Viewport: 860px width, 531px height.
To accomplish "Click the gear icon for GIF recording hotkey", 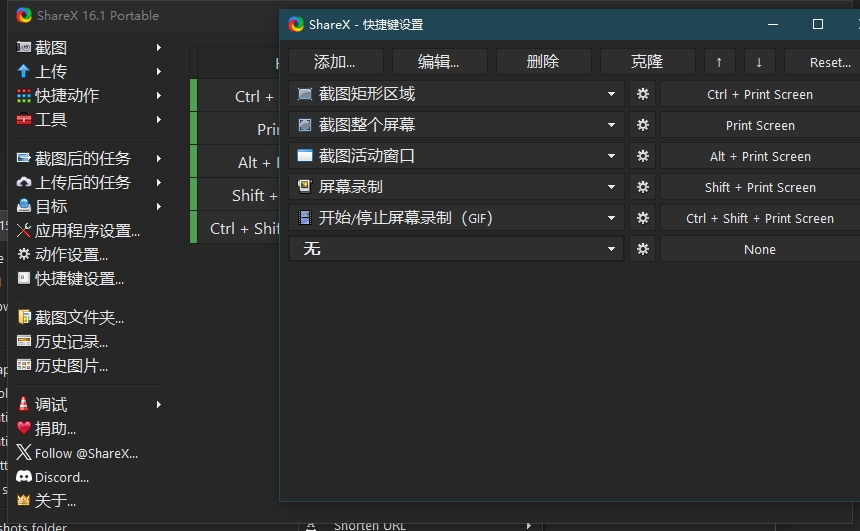I will [x=642, y=218].
